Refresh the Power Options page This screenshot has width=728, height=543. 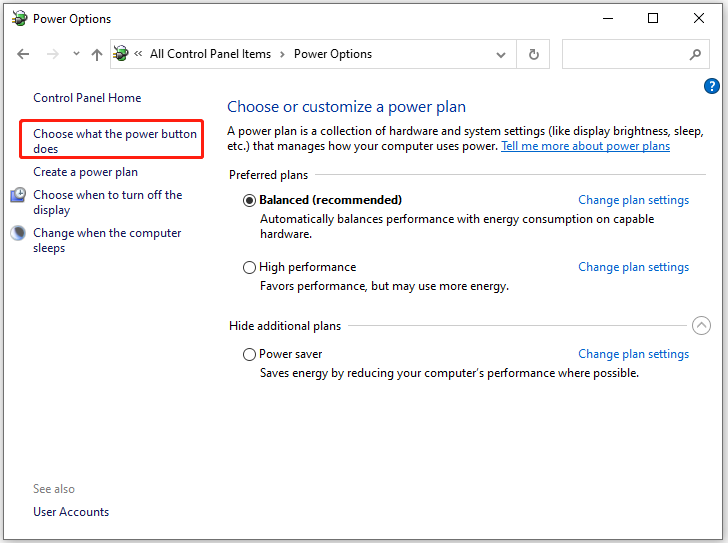coord(533,54)
